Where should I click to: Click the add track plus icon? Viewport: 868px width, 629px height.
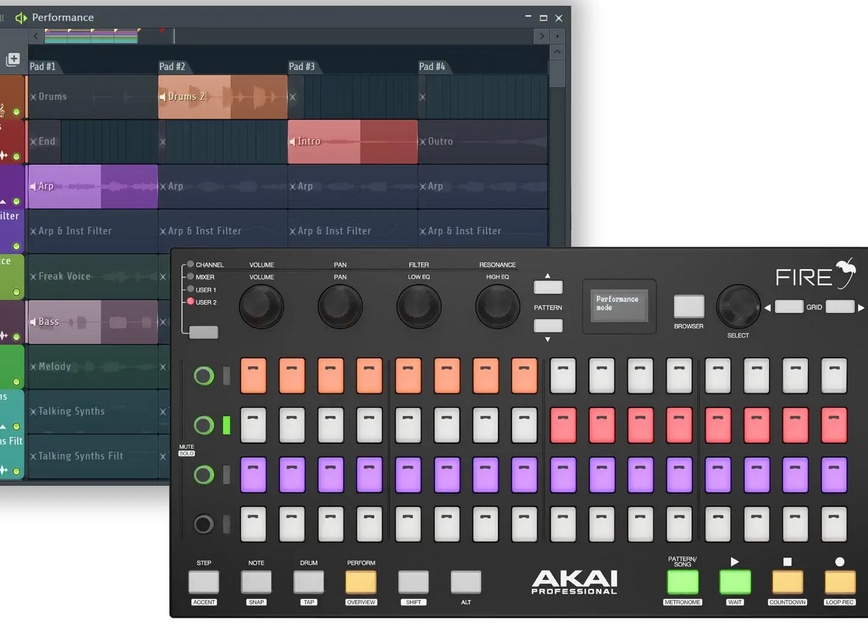tap(13, 59)
